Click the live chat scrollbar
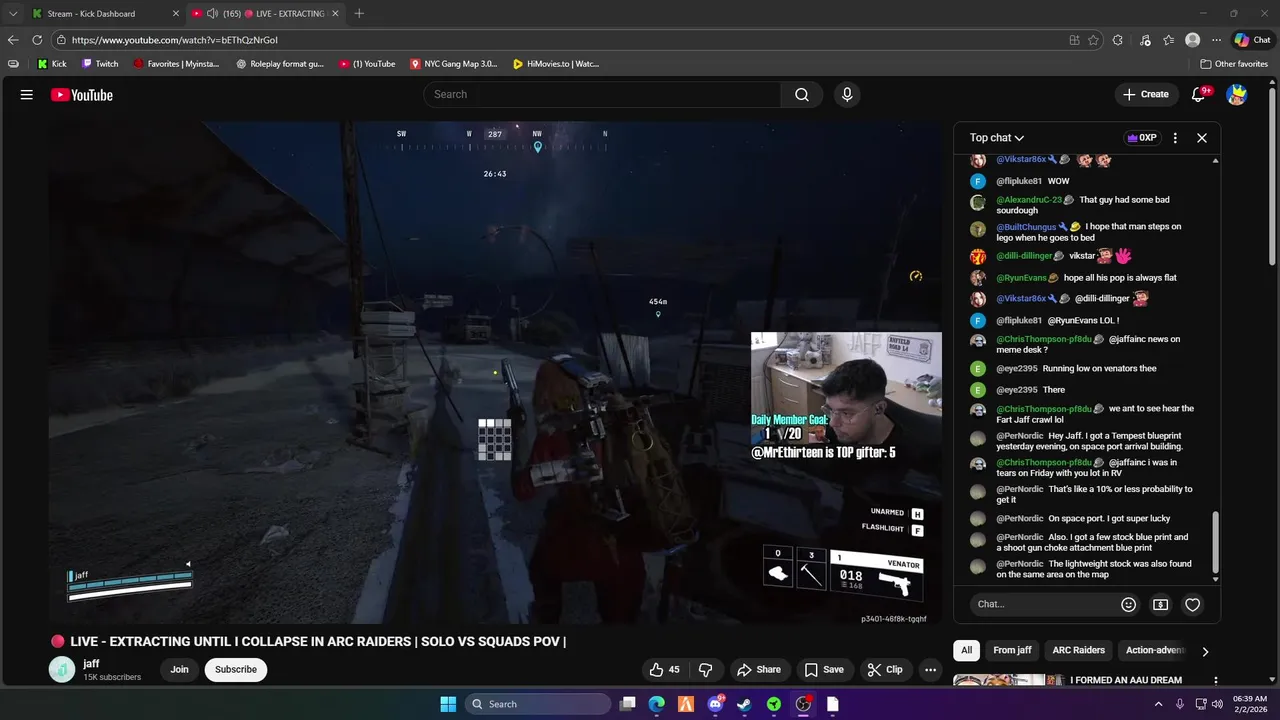This screenshot has height=720, width=1280. (x=1215, y=544)
